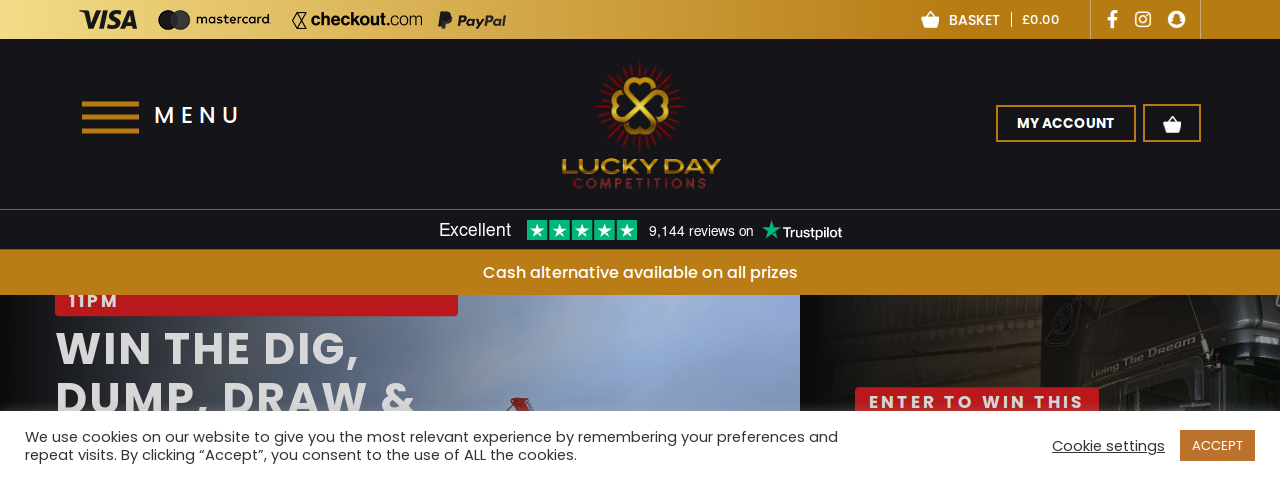Click the 9,144 reviews on Trustpilot text
Viewport: 1280px width, 480px height.
701,231
